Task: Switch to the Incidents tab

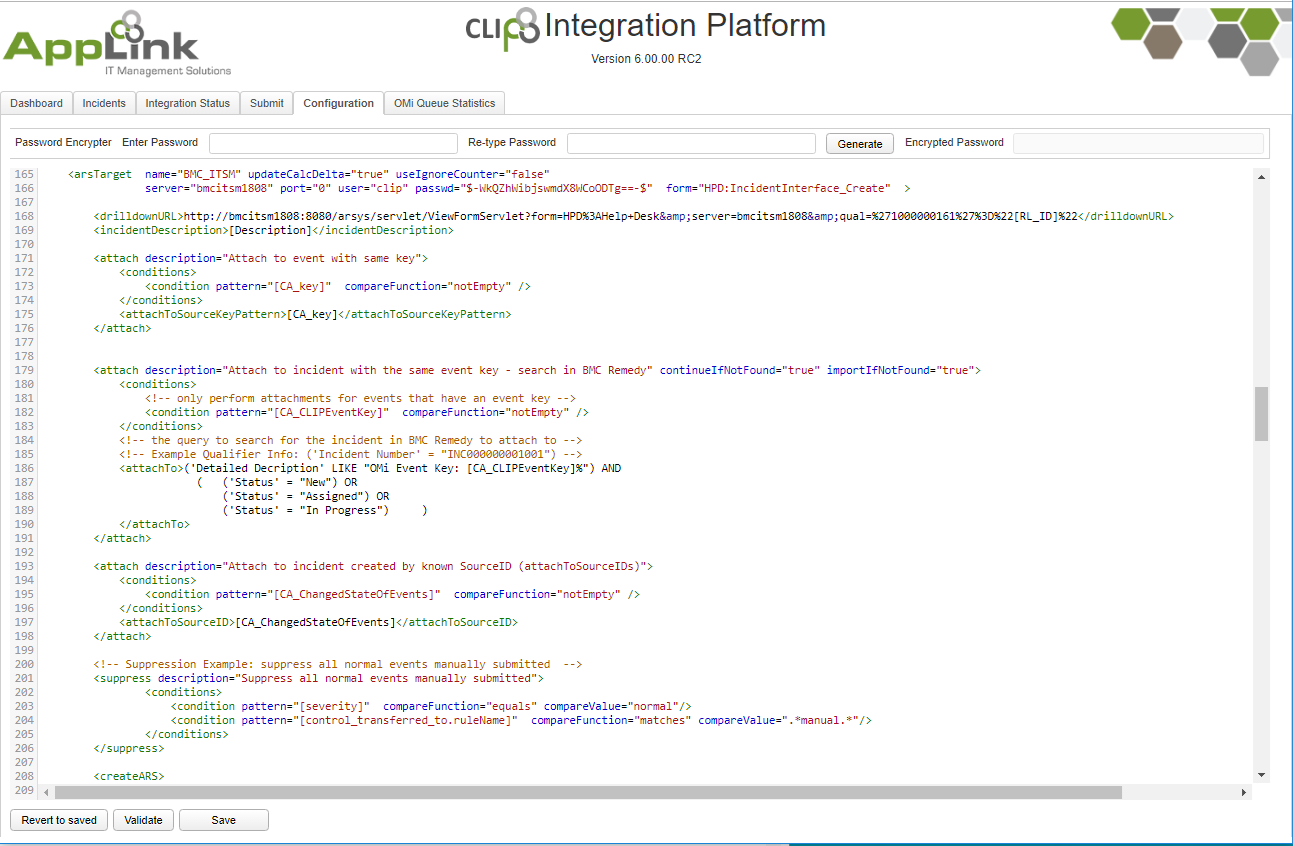Action: [x=104, y=103]
